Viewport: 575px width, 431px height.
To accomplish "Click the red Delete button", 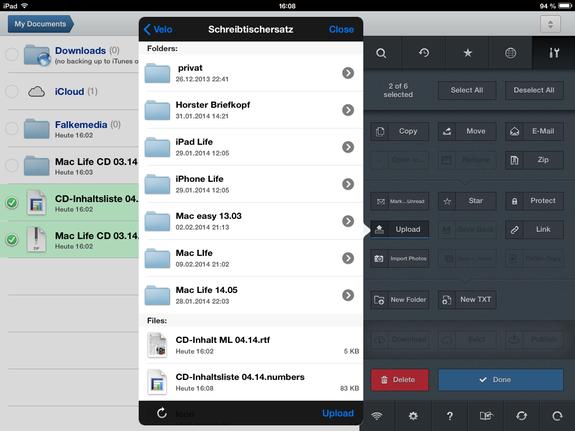I will click(399, 380).
